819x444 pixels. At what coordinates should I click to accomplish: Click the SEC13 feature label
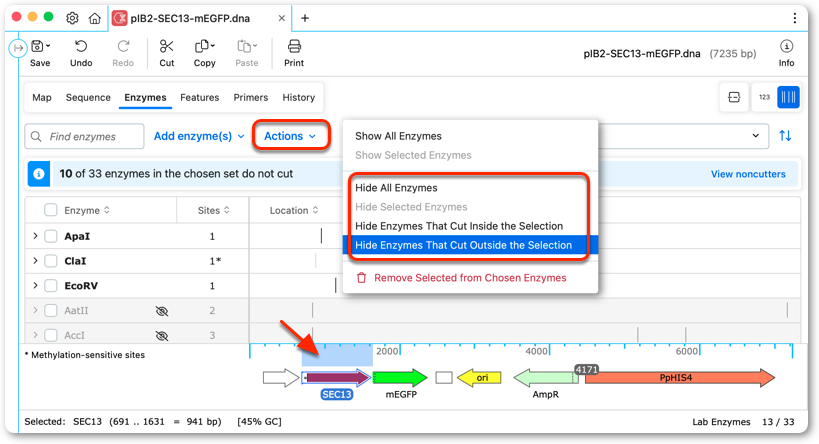pyautogui.click(x=336, y=394)
